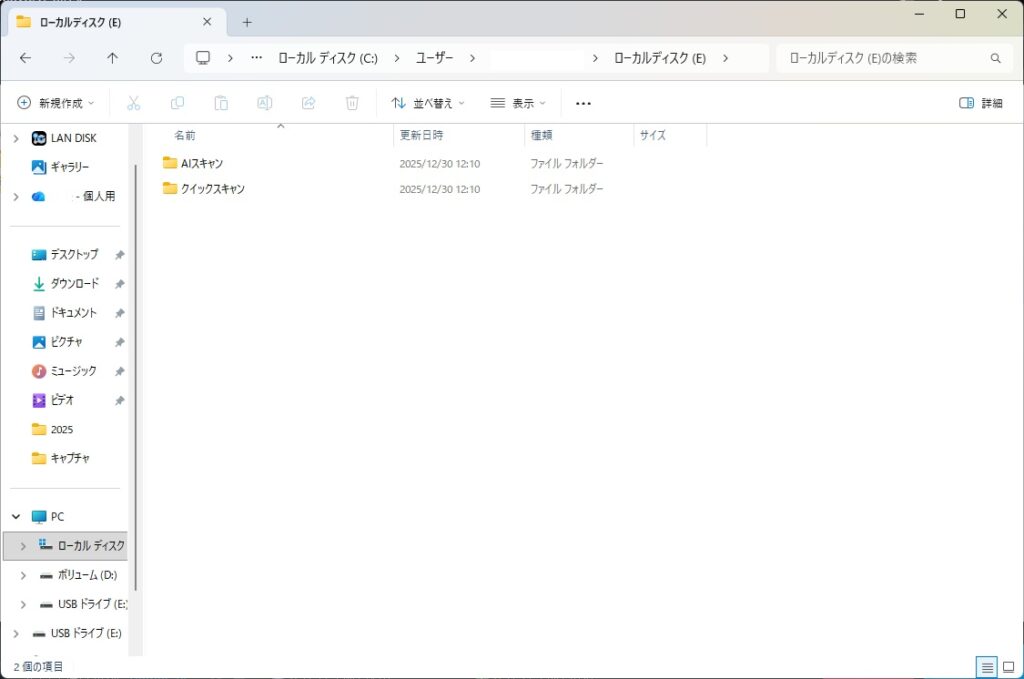Click the 新規作成 new button
The width and height of the screenshot is (1024, 679).
[56, 103]
